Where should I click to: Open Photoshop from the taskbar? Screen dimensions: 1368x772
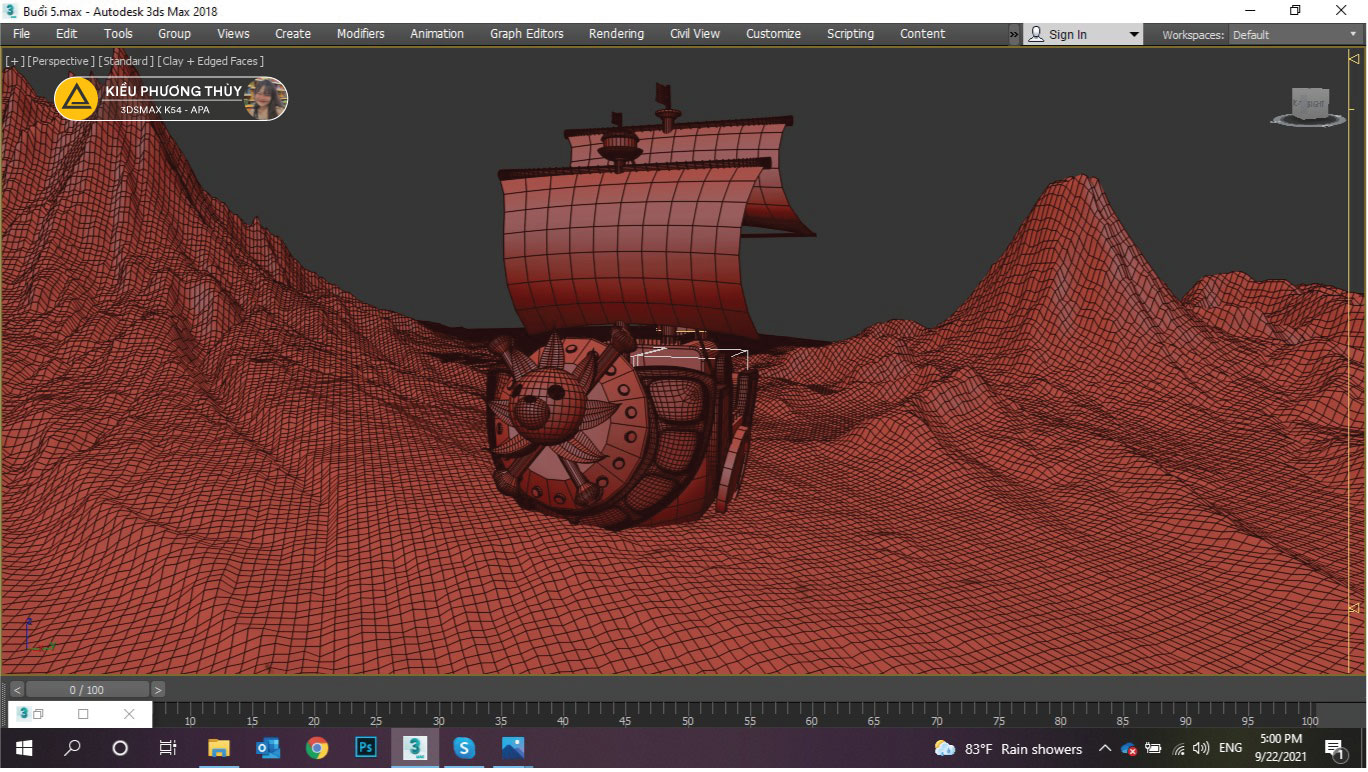pos(366,748)
